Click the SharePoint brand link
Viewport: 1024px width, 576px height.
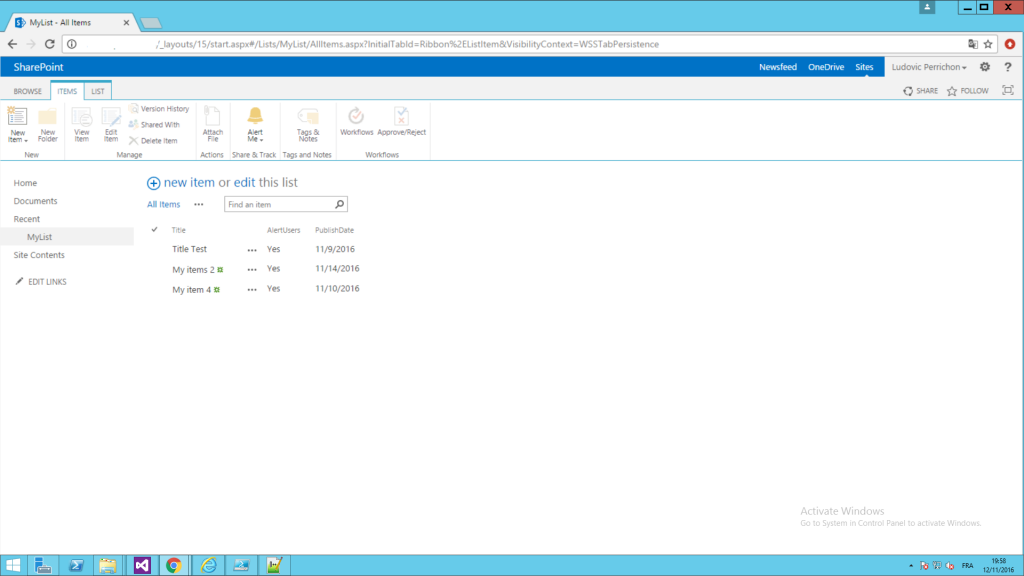pos(39,67)
